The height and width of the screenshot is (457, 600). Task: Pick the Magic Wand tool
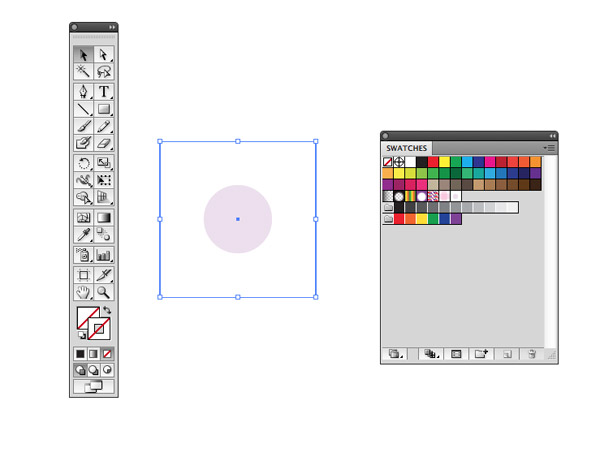pyautogui.click(x=83, y=71)
